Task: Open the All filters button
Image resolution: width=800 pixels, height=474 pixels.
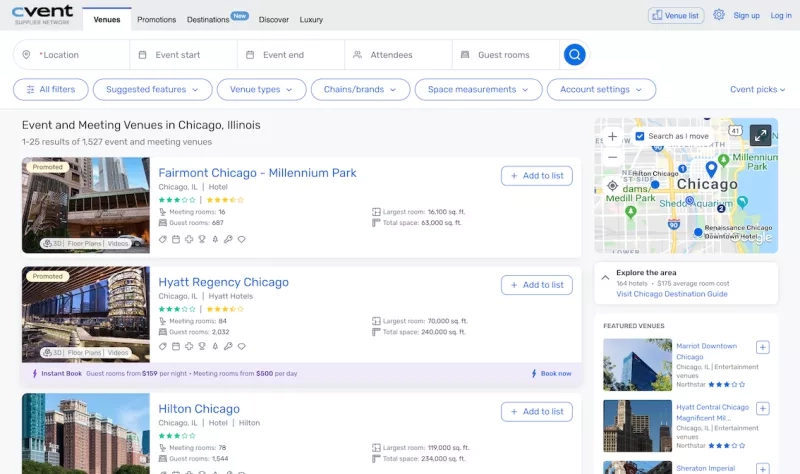Action: click(51, 89)
